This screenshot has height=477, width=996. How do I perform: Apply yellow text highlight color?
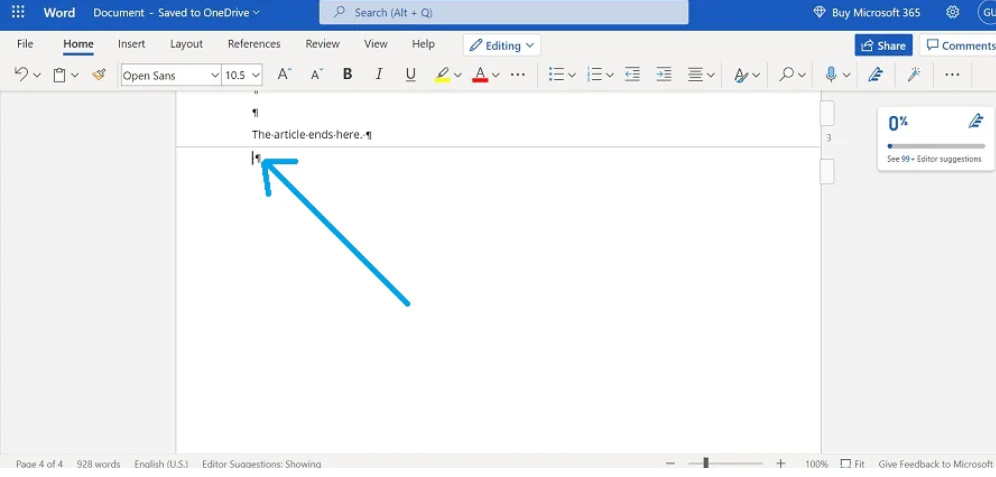click(442, 75)
